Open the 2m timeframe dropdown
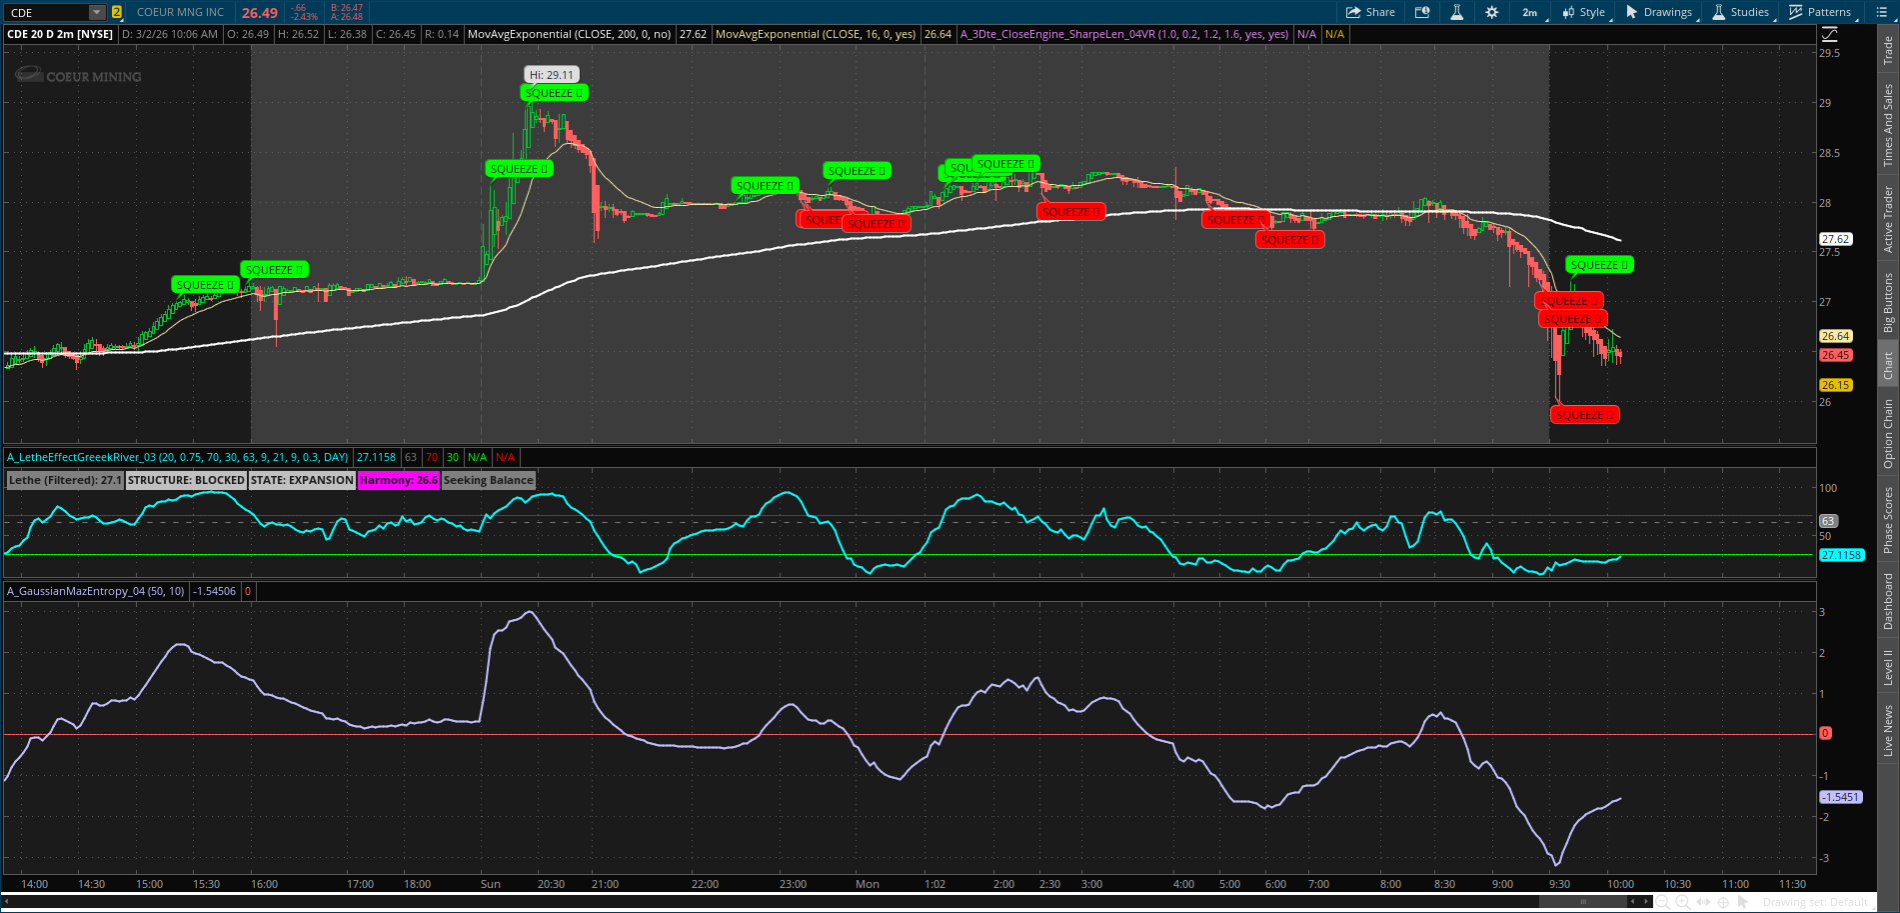1900x913 pixels. tap(1531, 12)
